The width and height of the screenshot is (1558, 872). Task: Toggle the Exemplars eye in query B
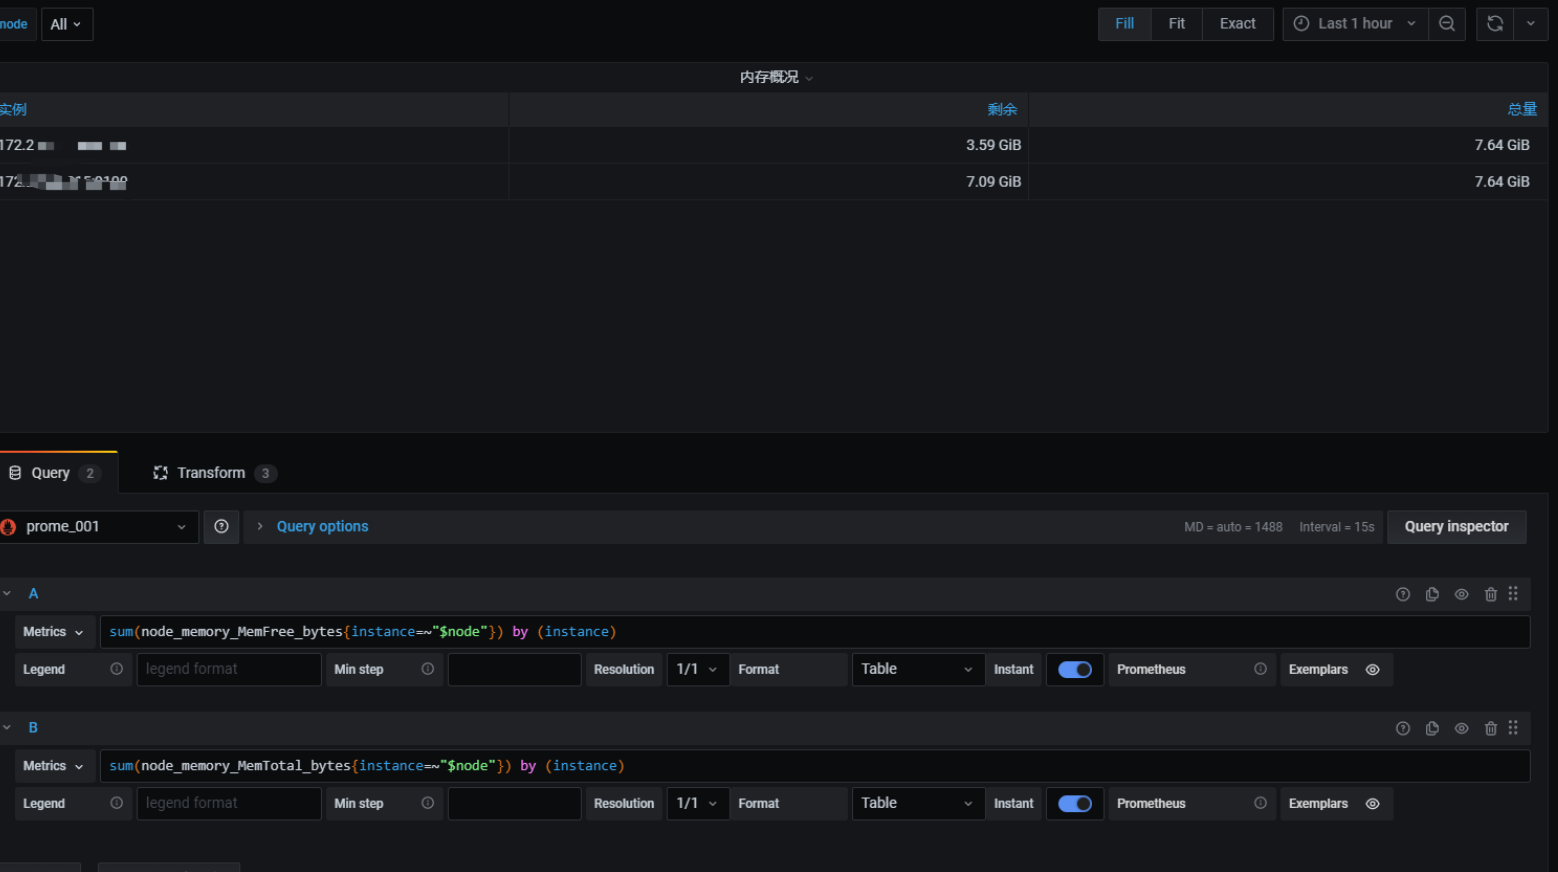[1373, 804]
